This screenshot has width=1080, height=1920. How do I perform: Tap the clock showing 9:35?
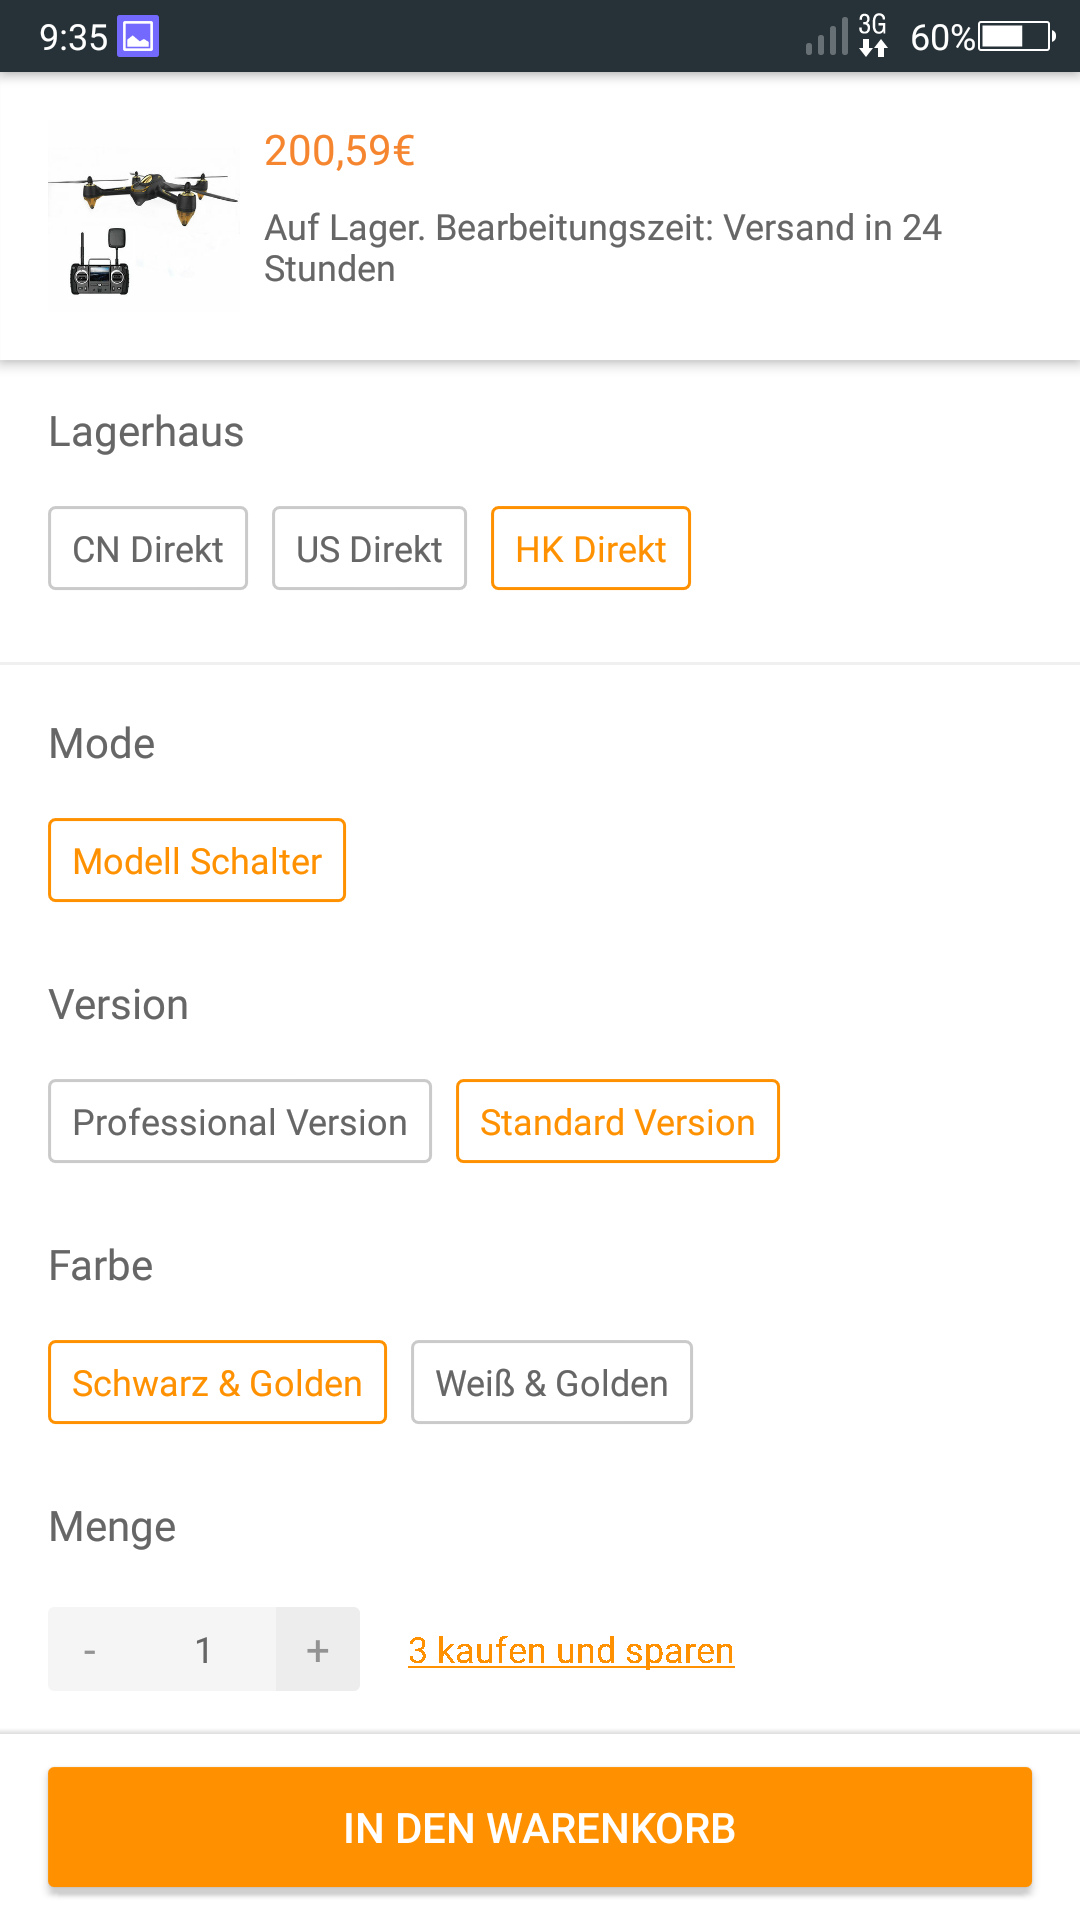pyautogui.click(x=73, y=38)
